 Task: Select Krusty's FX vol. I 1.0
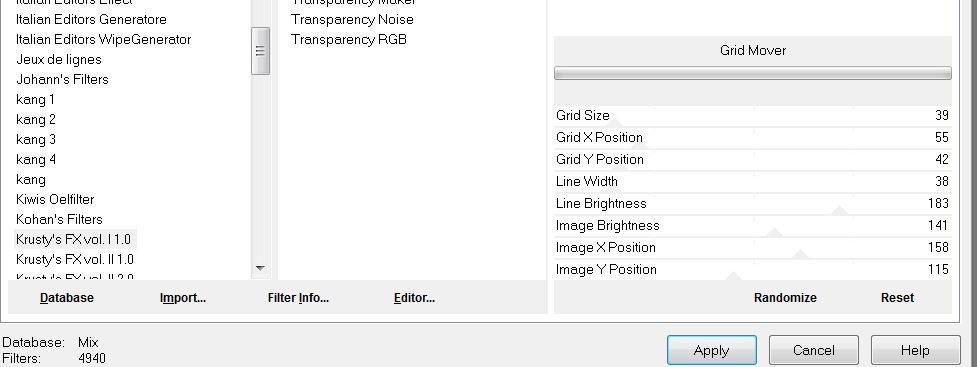pos(74,239)
